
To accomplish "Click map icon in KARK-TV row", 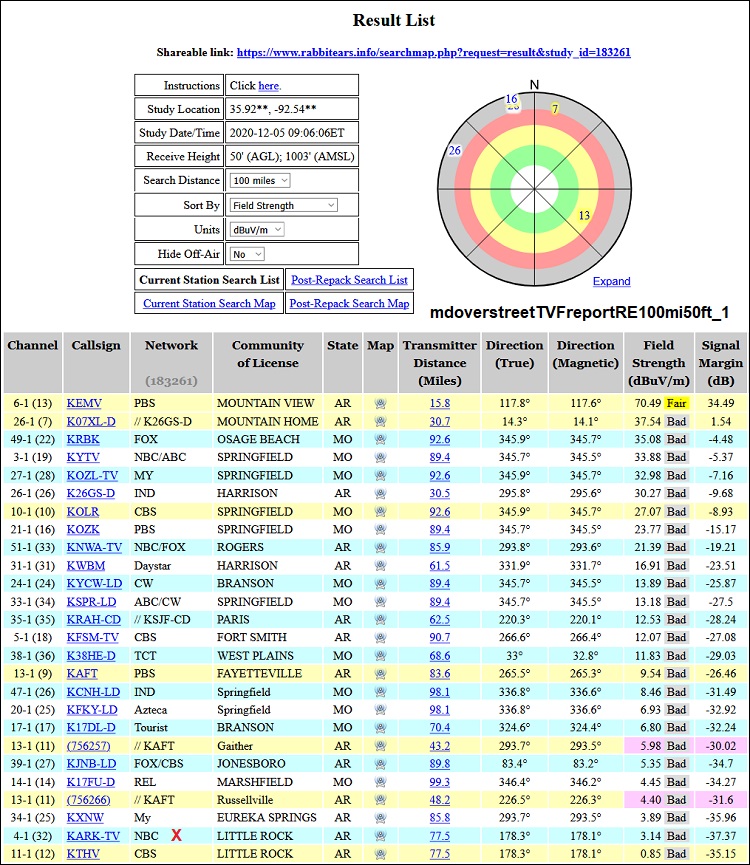I will pos(380,836).
